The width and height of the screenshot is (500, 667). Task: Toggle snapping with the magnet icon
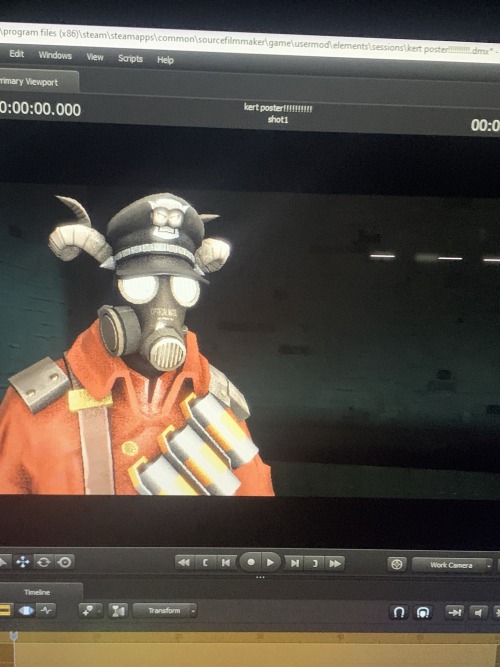(x=399, y=612)
